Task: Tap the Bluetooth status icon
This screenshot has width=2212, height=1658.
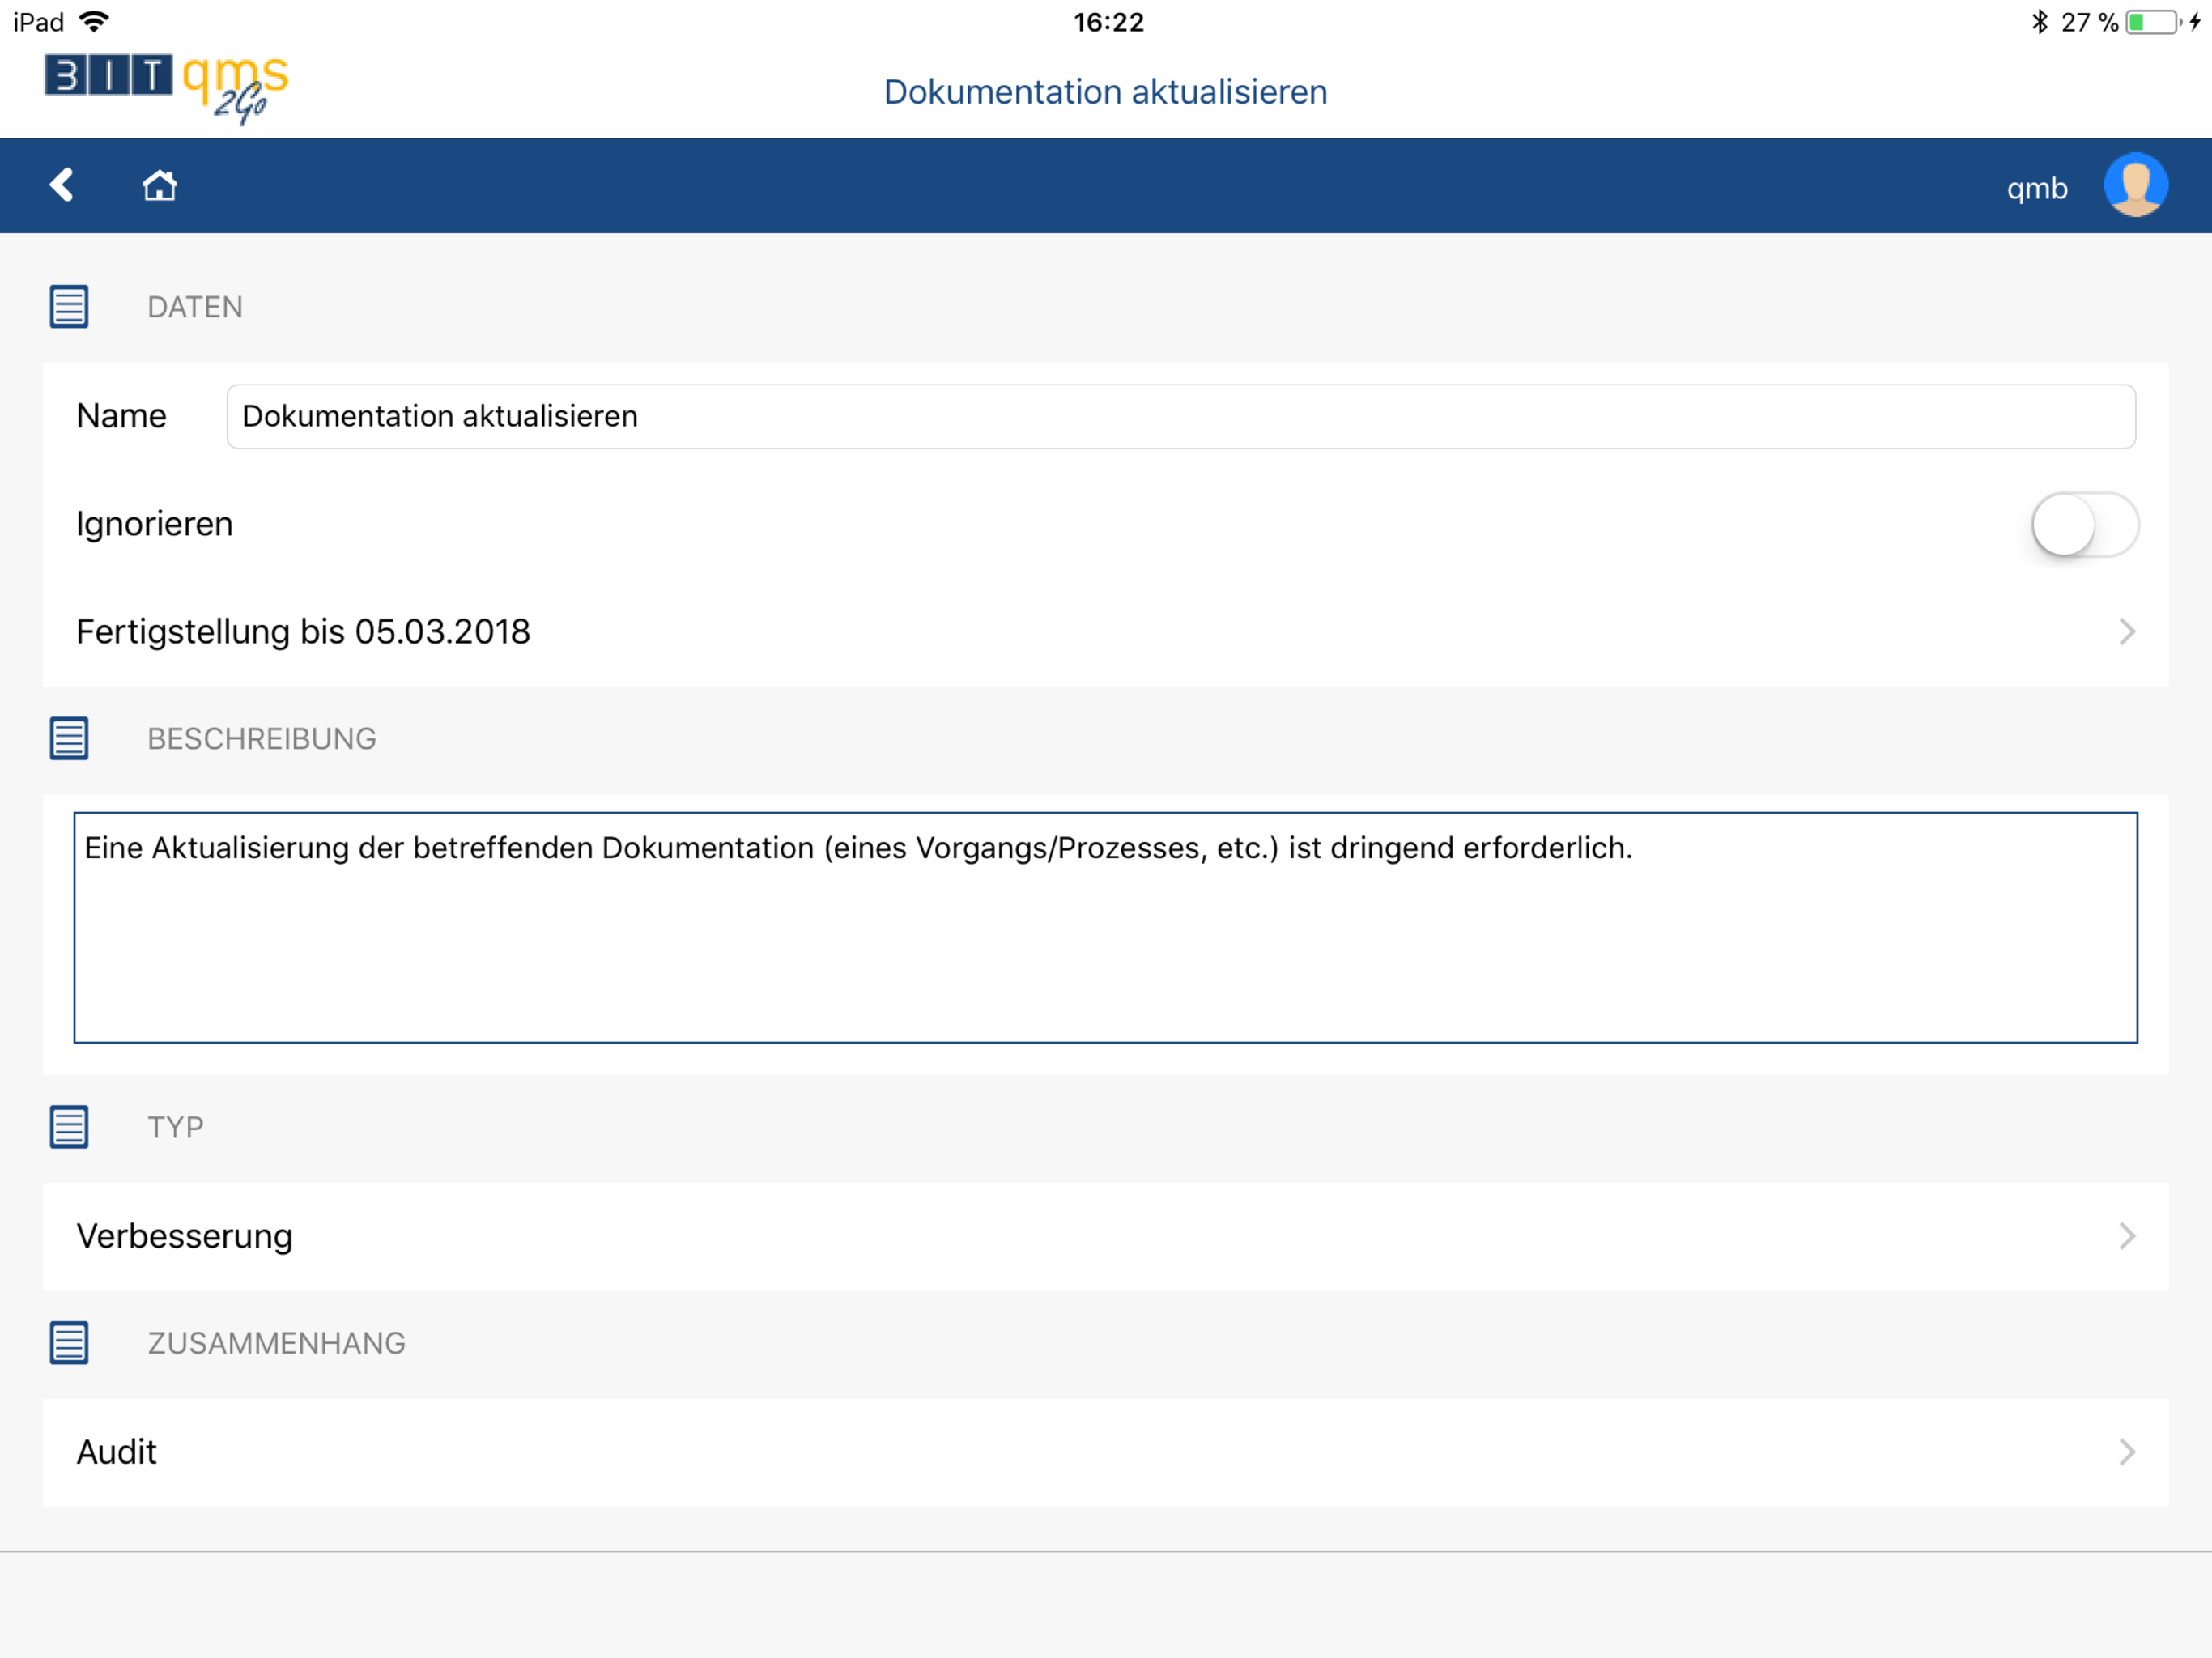Action: (x=2039, y=21)
